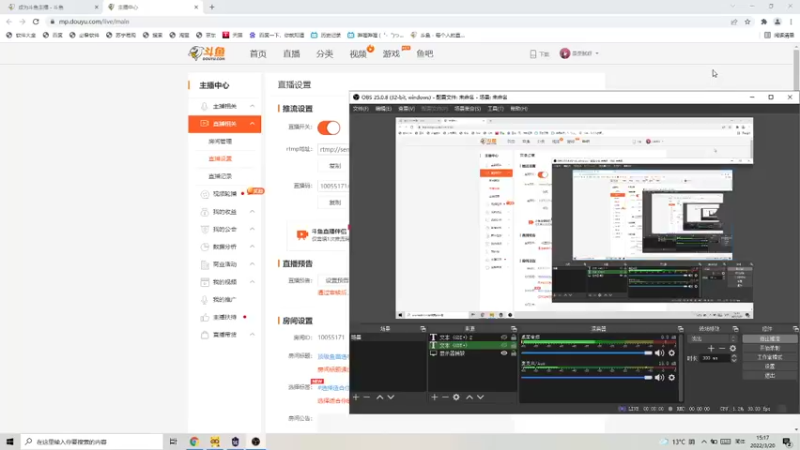The image size is (800, 450).
Task: Bookmark this page with the star icon
Action: (747, 21)
